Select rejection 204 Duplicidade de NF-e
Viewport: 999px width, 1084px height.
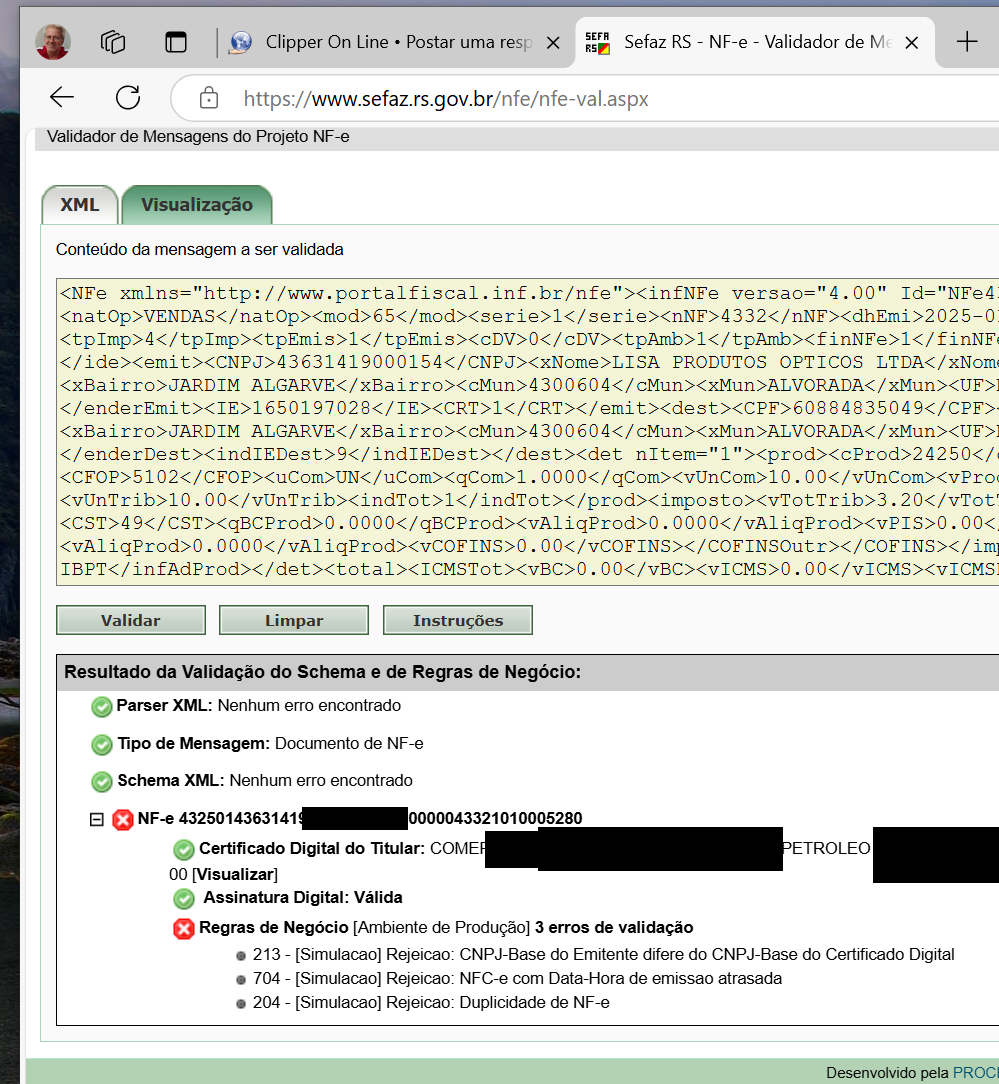tap(431, 1002)
